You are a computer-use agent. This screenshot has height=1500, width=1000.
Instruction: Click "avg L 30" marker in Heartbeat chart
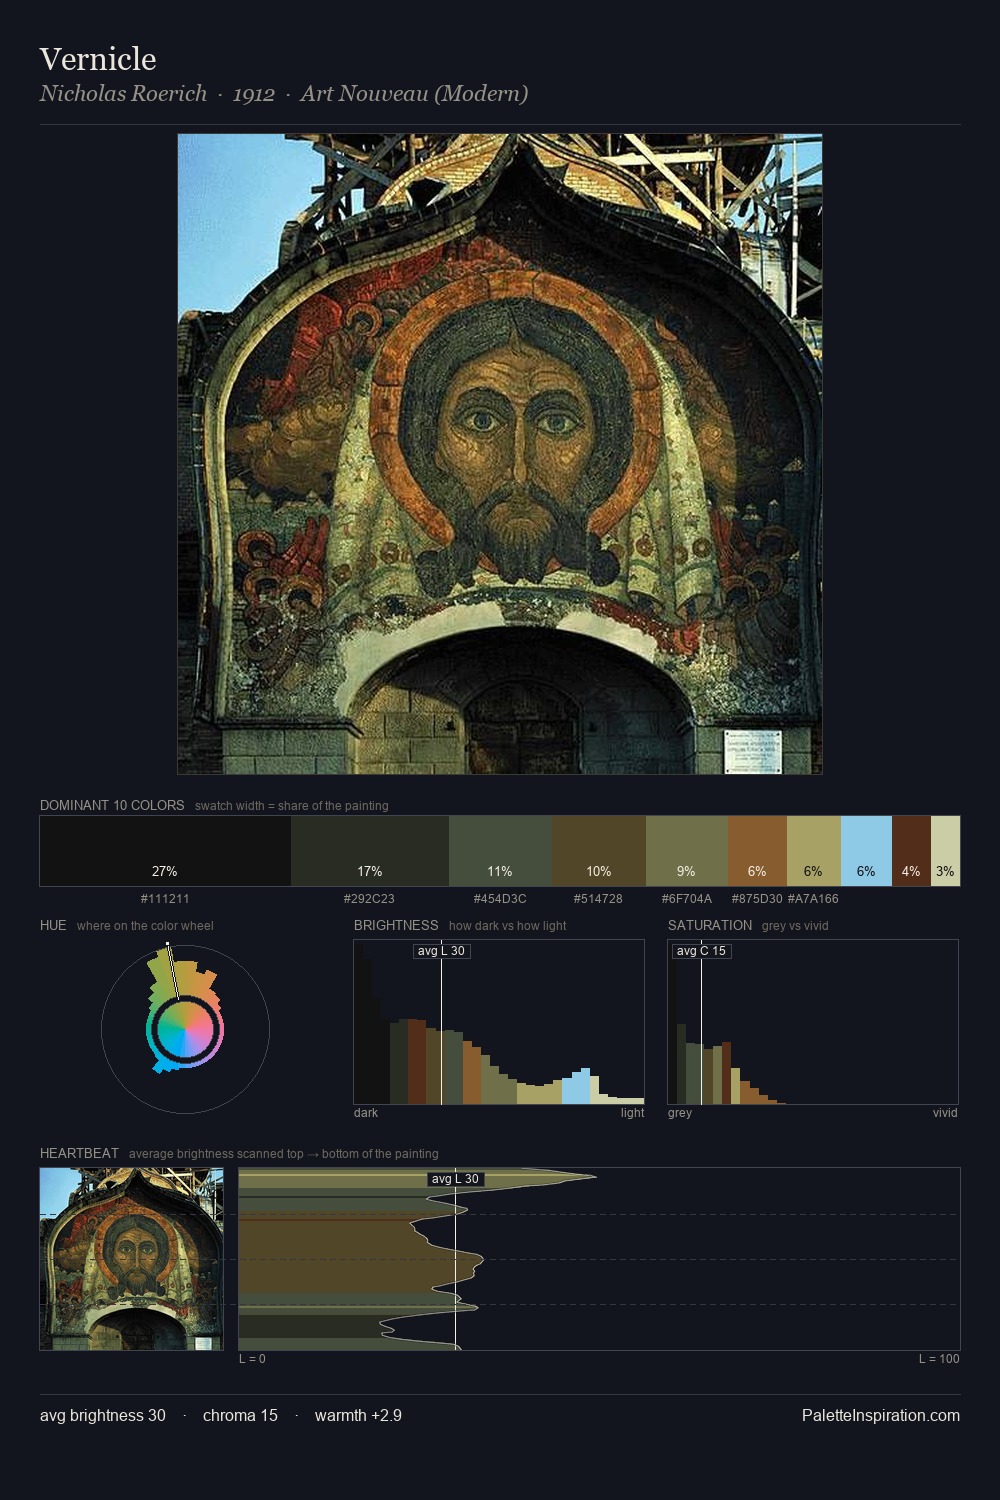456,1179
